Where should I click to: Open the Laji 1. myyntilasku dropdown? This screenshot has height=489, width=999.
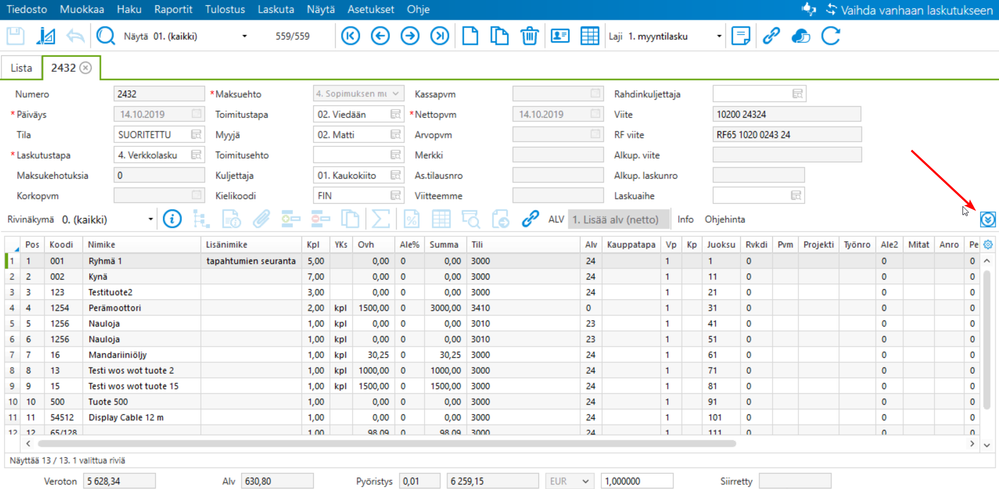point(718,36)
